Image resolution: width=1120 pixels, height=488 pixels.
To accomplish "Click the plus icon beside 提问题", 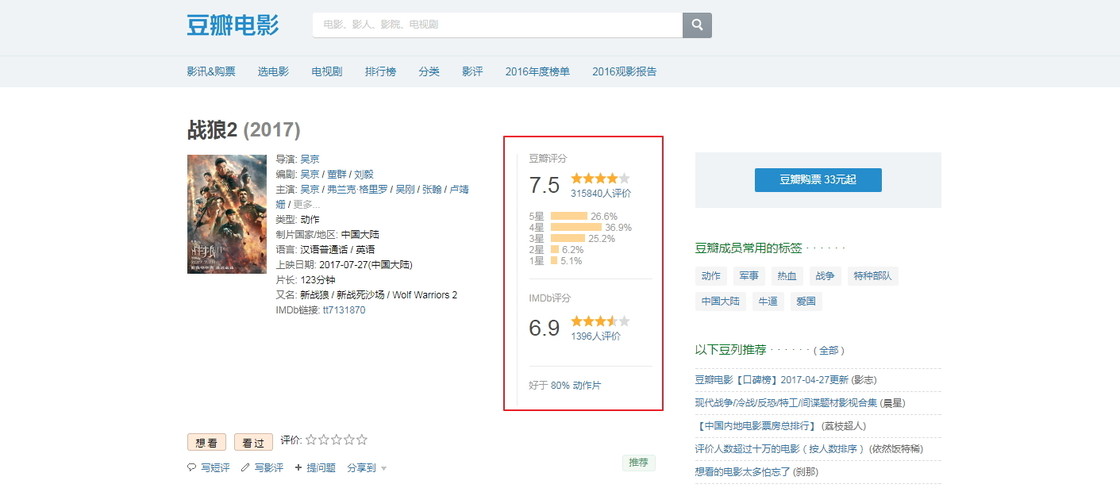I will point(298,467).
